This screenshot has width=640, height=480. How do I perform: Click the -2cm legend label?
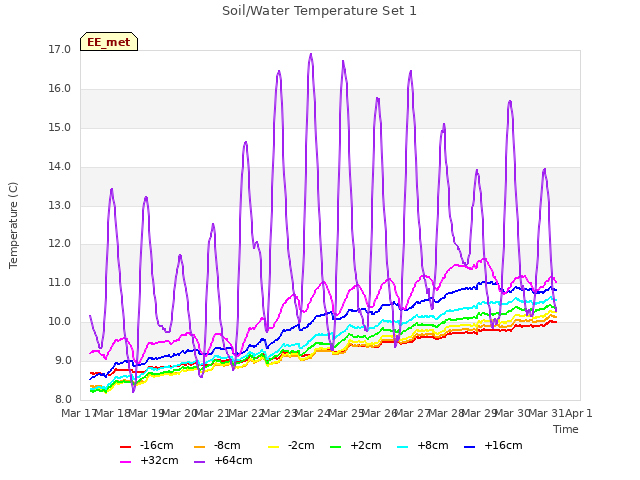(301, 445)
